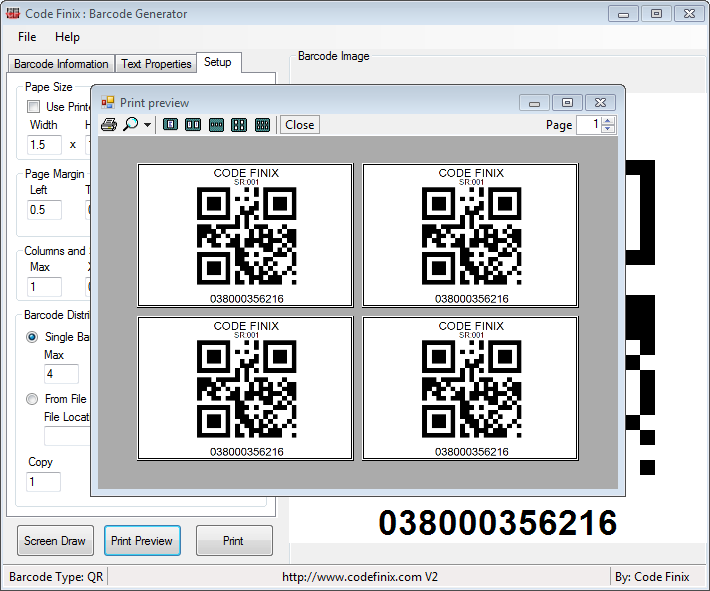
Task: Click the Screen Draw button
Action: [55, 541]
